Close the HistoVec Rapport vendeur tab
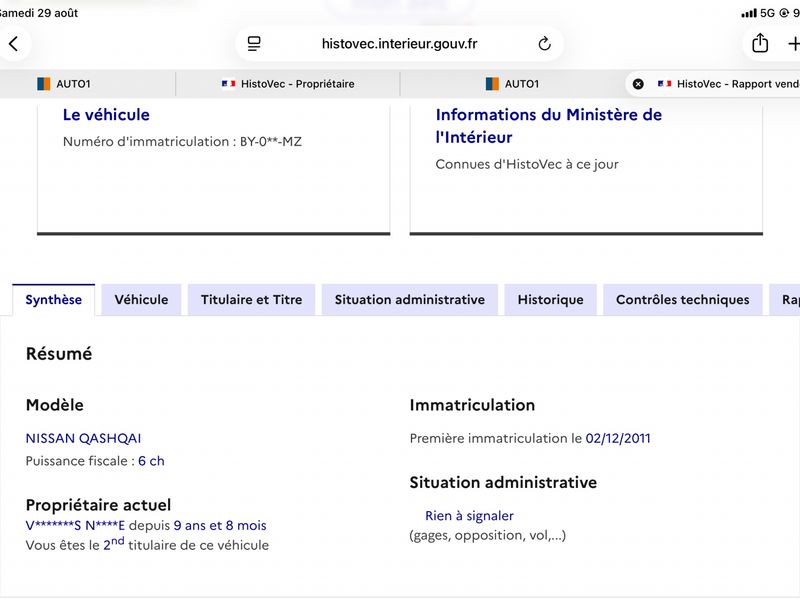800x600 pixels. 638,84
